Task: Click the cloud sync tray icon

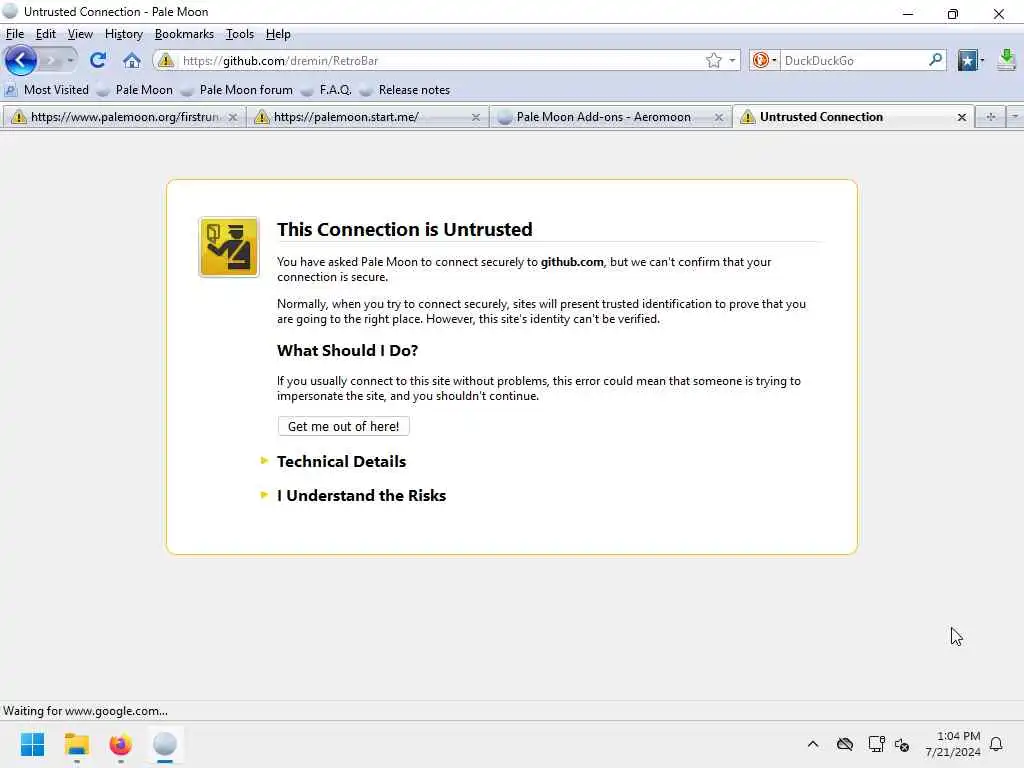Action: tap(845, 744)
